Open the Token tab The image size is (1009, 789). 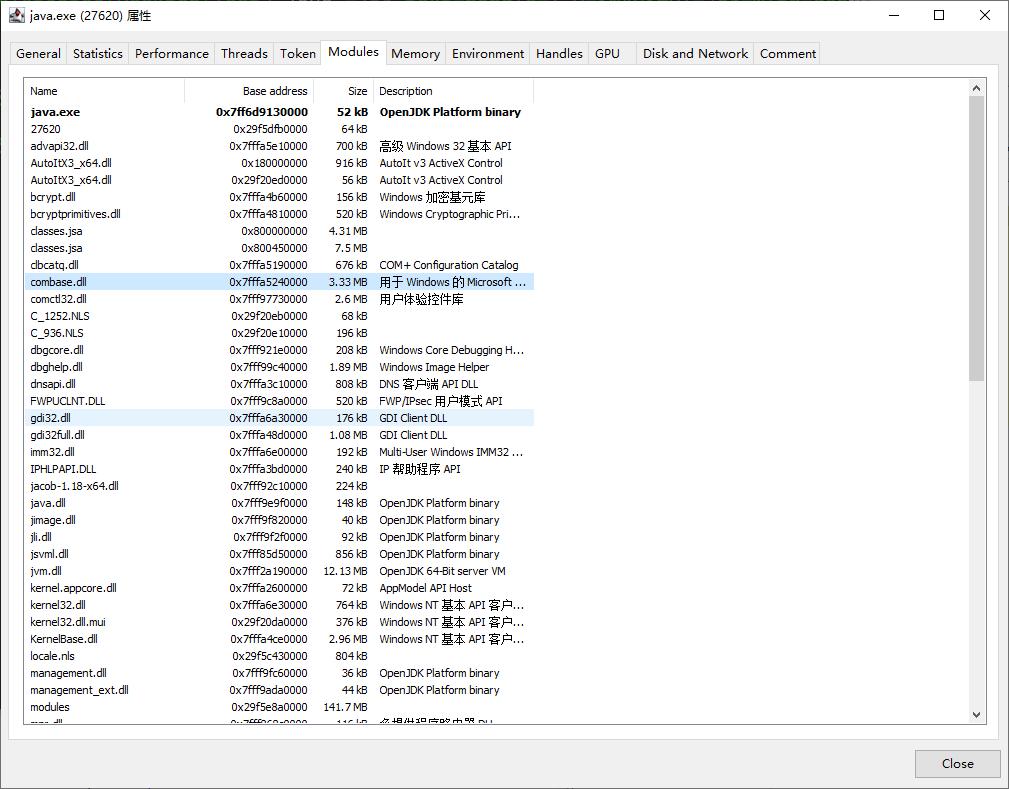298,53
